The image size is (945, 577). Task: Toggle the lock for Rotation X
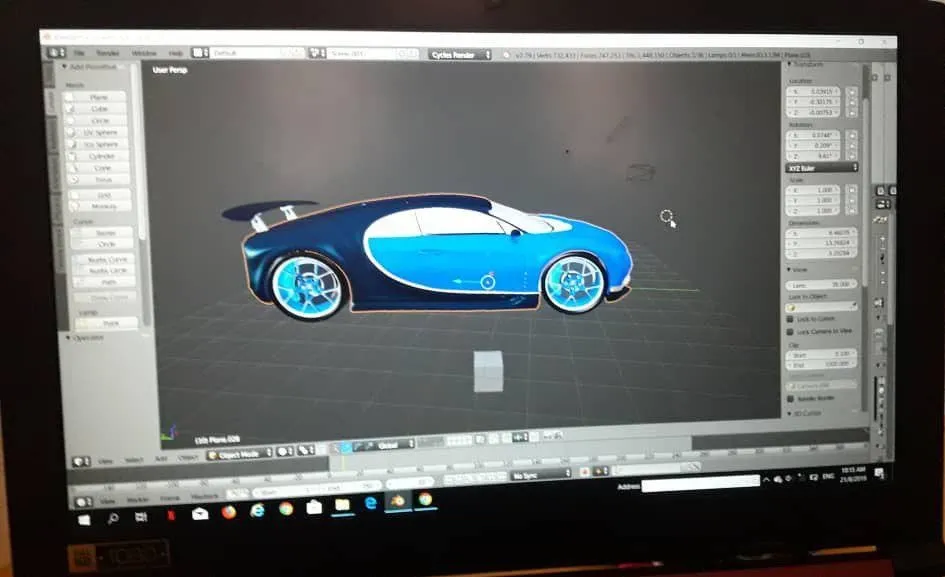(x=852, y=136)
